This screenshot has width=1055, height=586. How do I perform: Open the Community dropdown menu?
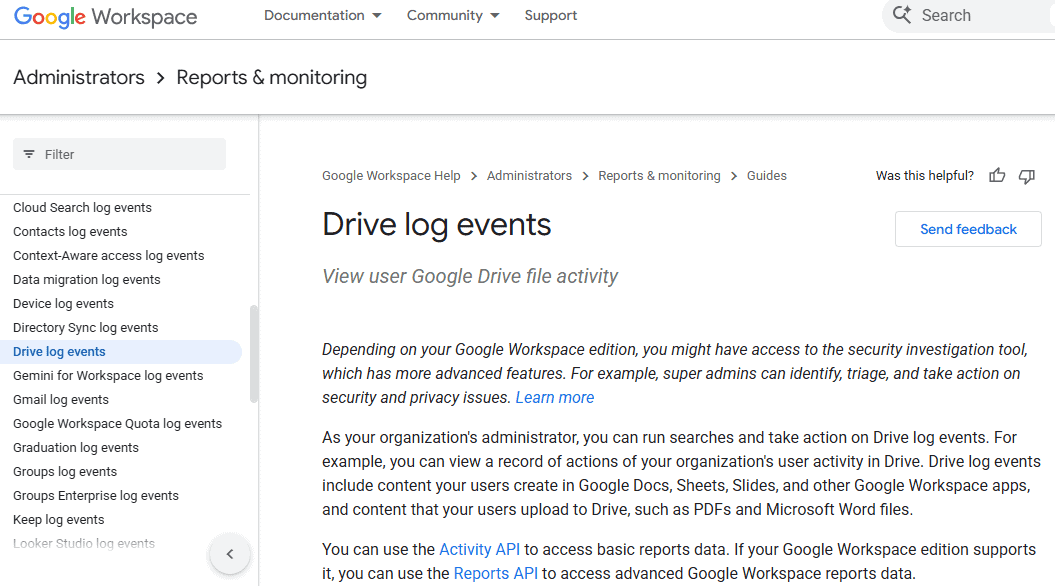[453, 15]
